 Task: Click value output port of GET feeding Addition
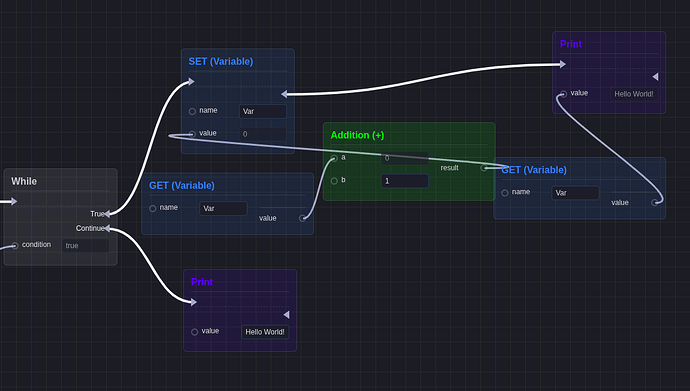pos(302,218)
